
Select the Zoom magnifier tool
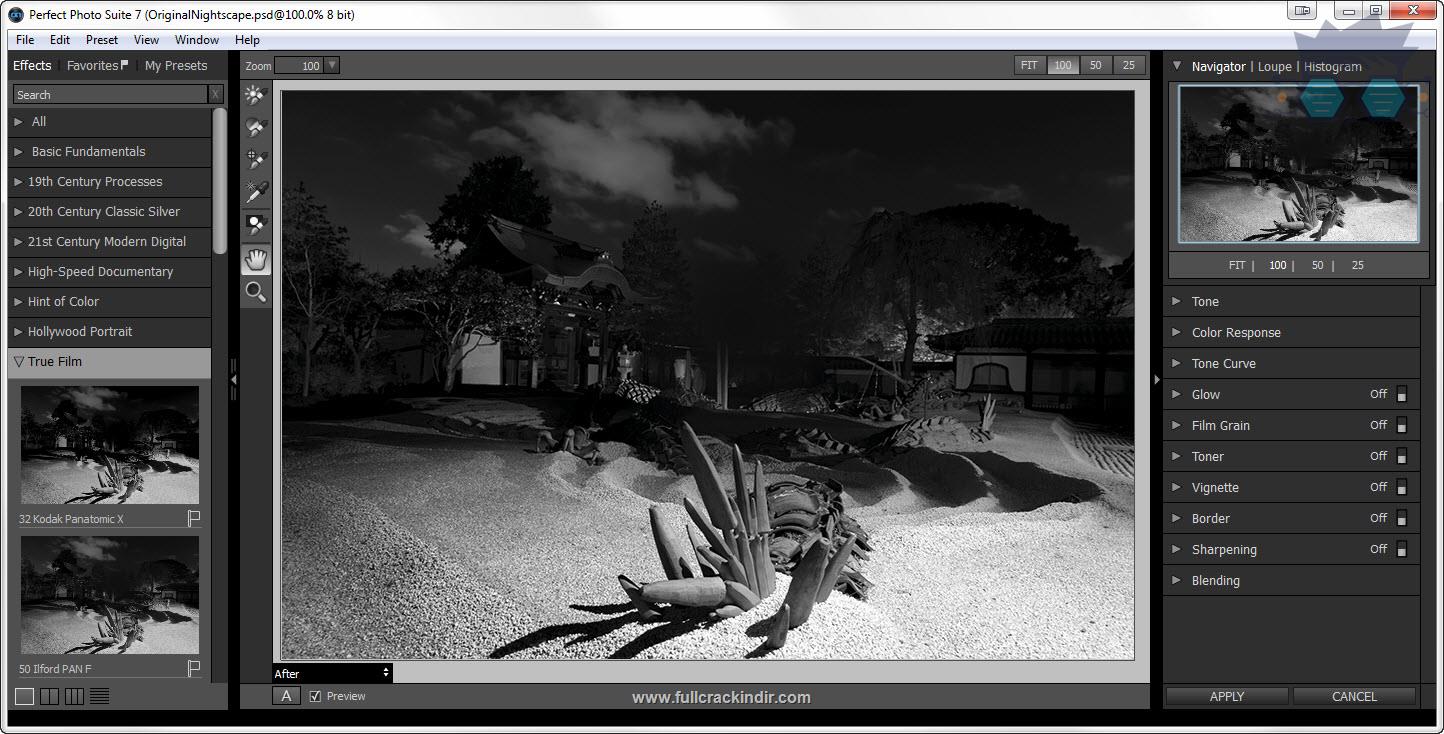256,292
